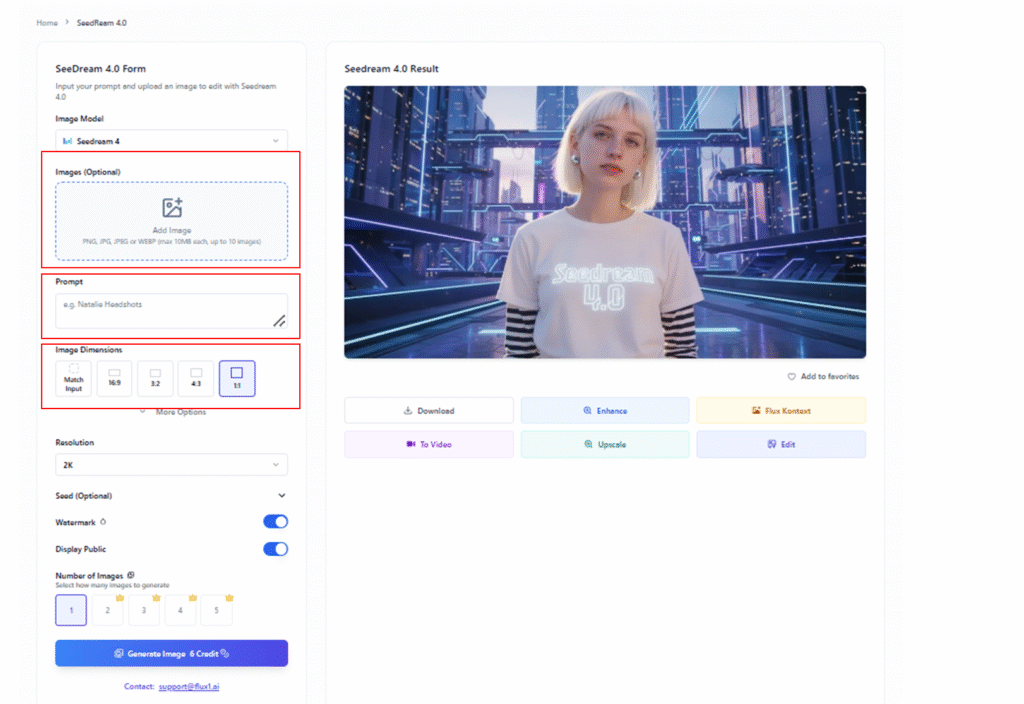
Task: Expand the Seed (Optional) section
Action: [172, 496]
